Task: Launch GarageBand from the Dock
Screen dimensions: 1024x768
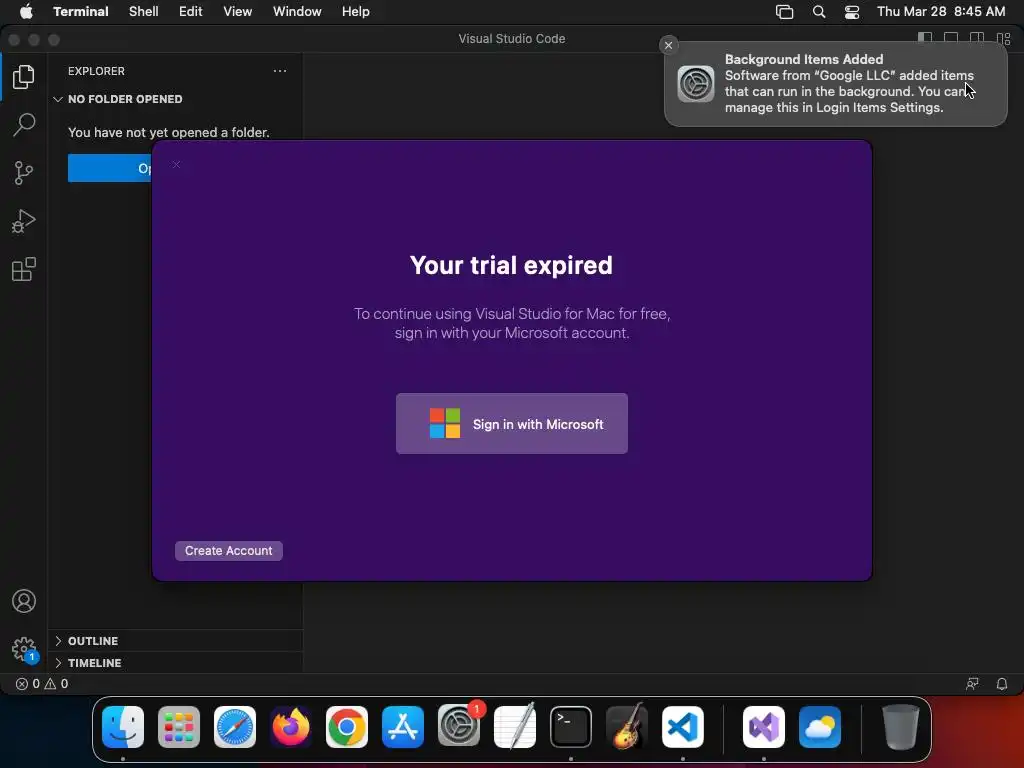Action: (627, 726)
